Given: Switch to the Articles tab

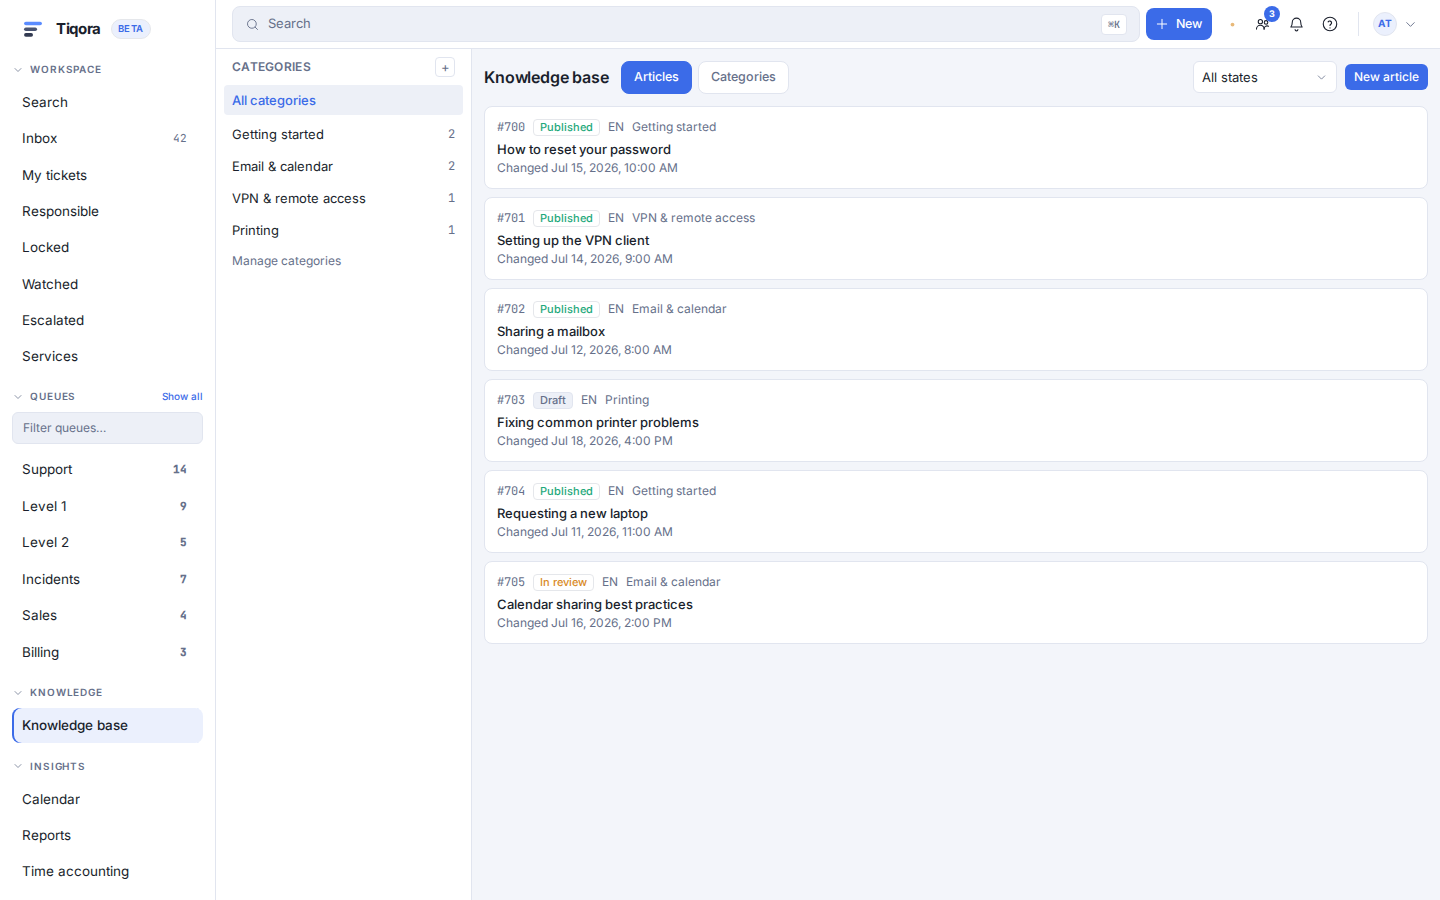Looking at the screenshot, I should 656,77.
